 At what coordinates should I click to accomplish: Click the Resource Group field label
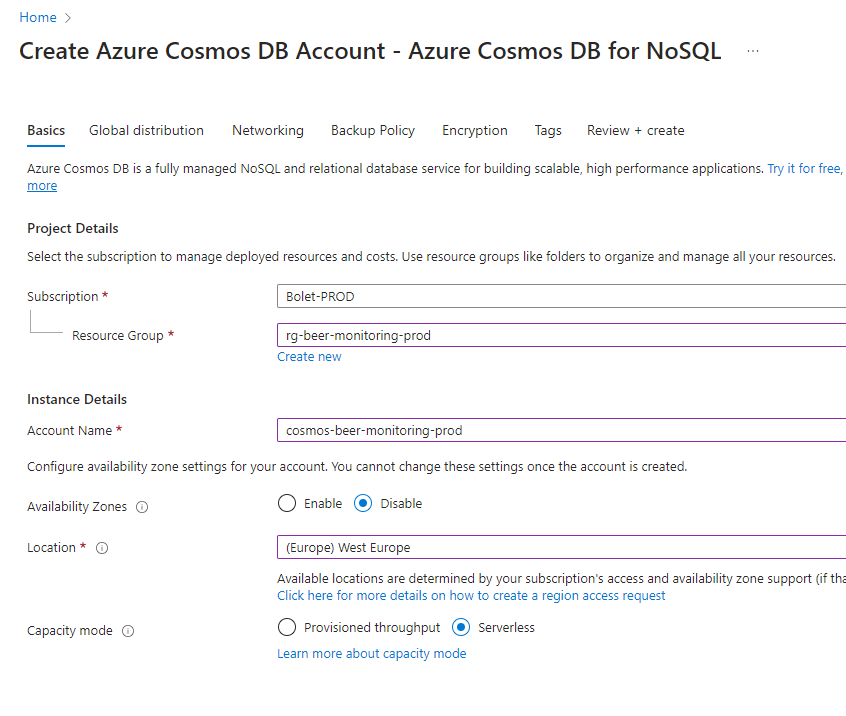pos(118,336)
